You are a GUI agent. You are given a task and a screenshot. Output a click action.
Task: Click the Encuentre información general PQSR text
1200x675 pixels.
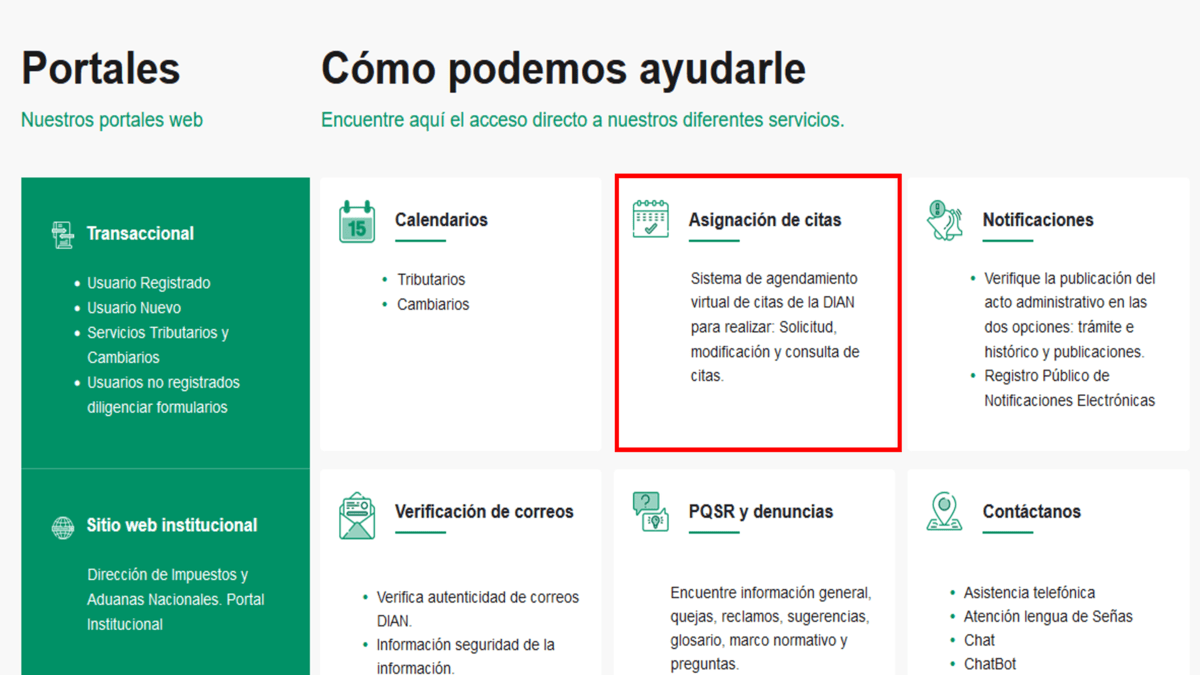771,628
